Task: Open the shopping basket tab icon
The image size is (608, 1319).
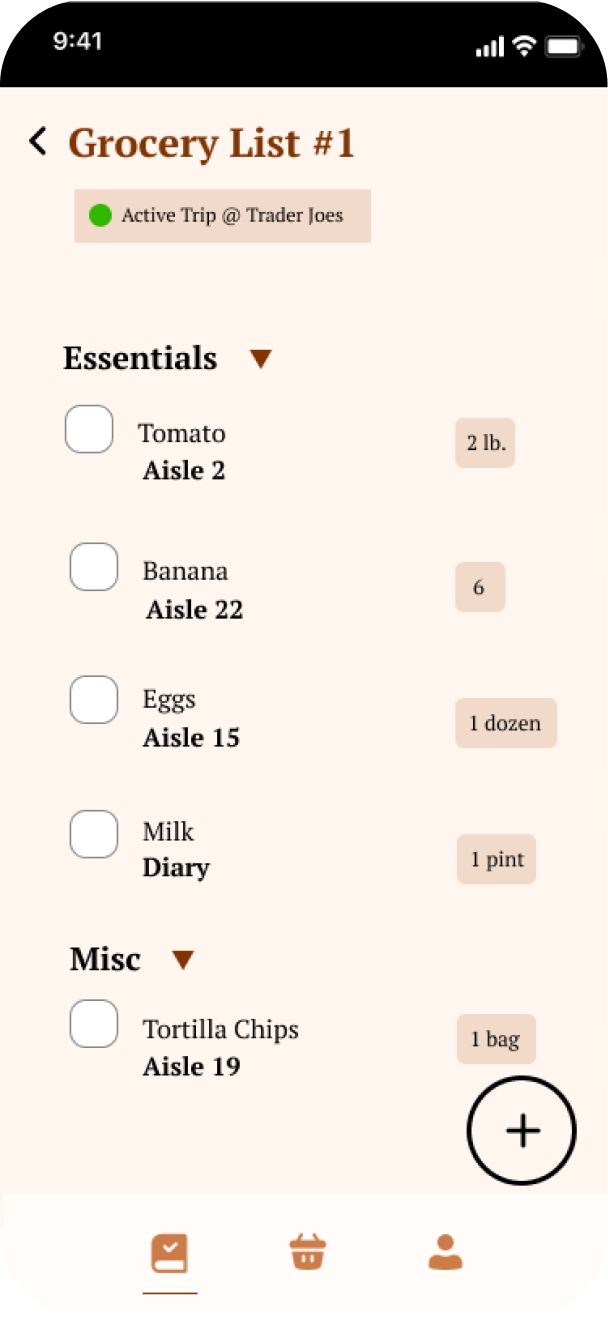Action: coord(308,1252)
